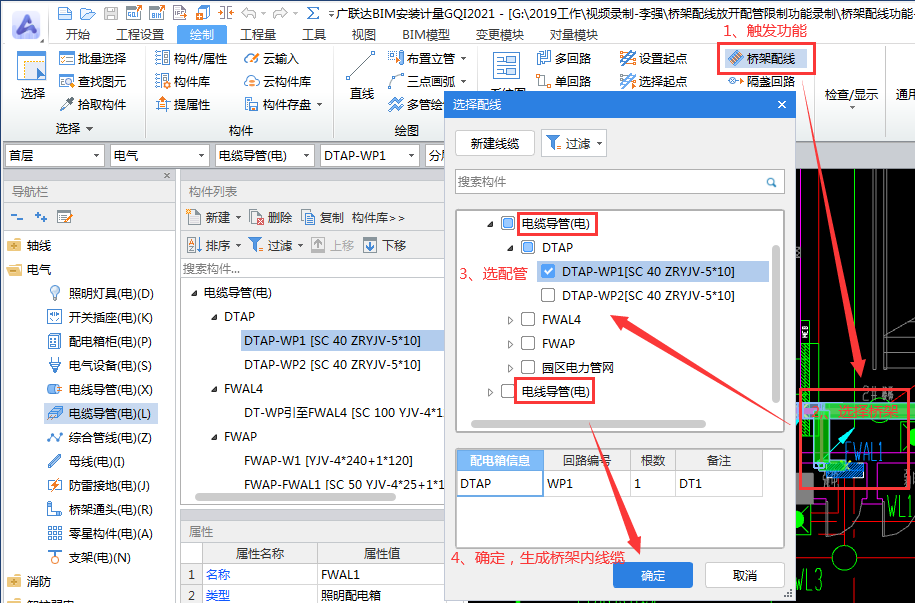Check the DTAP-WP2 checkbox

pyautogui.click(x=547, y=295)
